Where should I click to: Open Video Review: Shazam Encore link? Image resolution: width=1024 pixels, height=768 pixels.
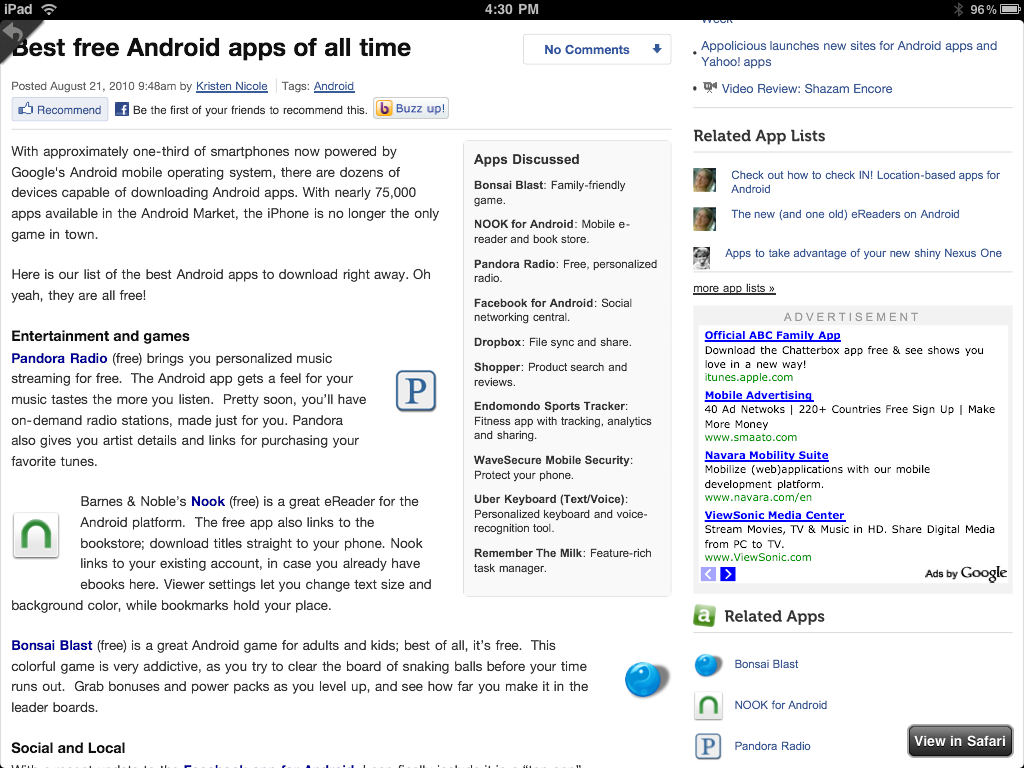pos(807,89)
